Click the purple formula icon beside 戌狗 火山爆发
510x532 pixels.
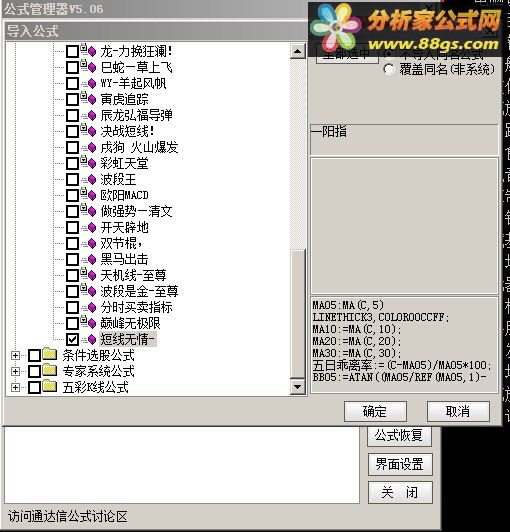pos(92,147)
